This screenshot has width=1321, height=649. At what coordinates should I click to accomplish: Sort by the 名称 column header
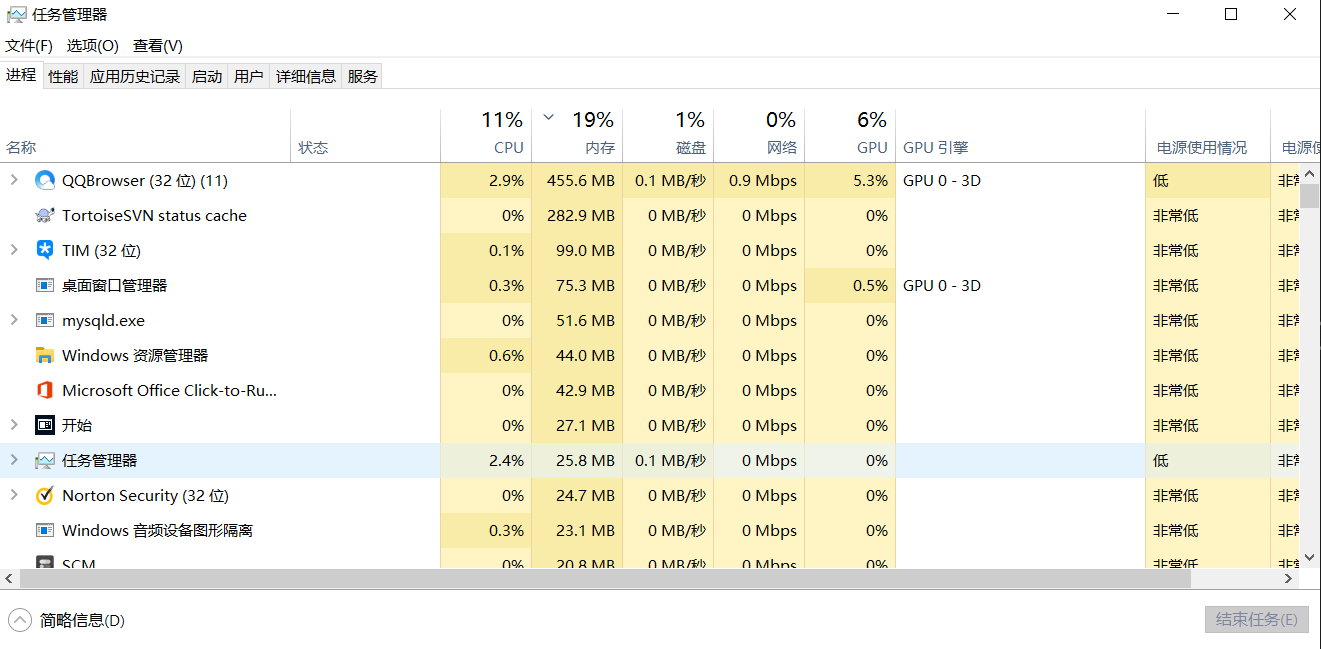click(146, 136)
